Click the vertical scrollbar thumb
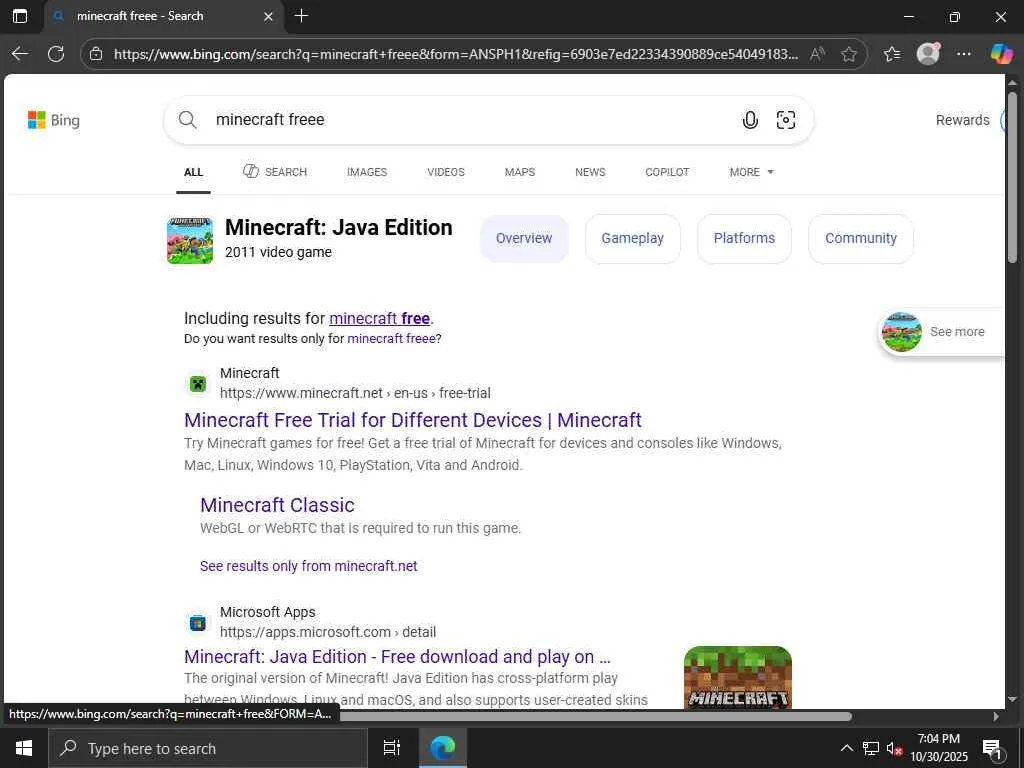The image size is (1024, 768). coord(1012,177)
